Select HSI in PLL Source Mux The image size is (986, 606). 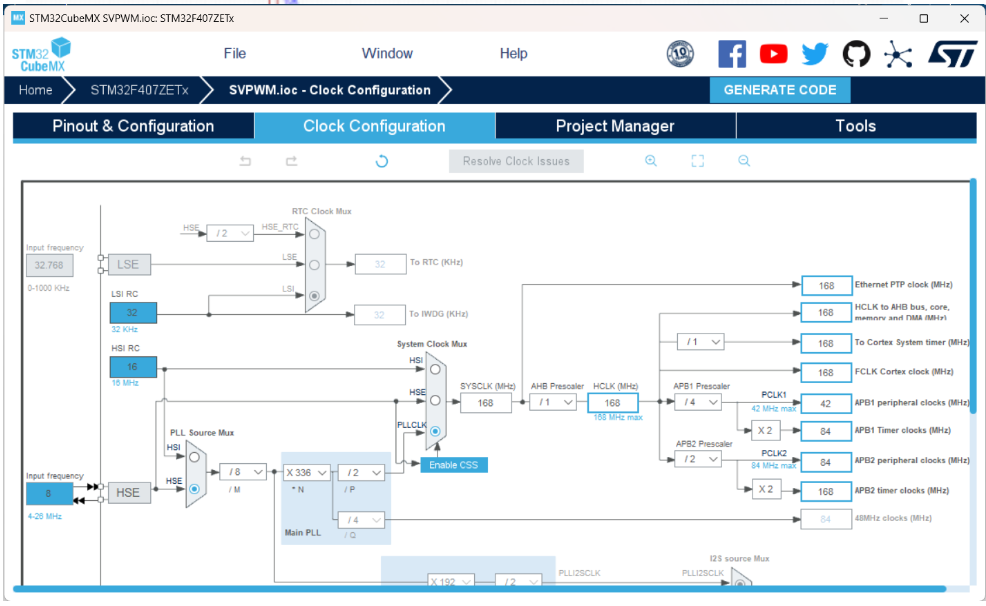(195, 457)
